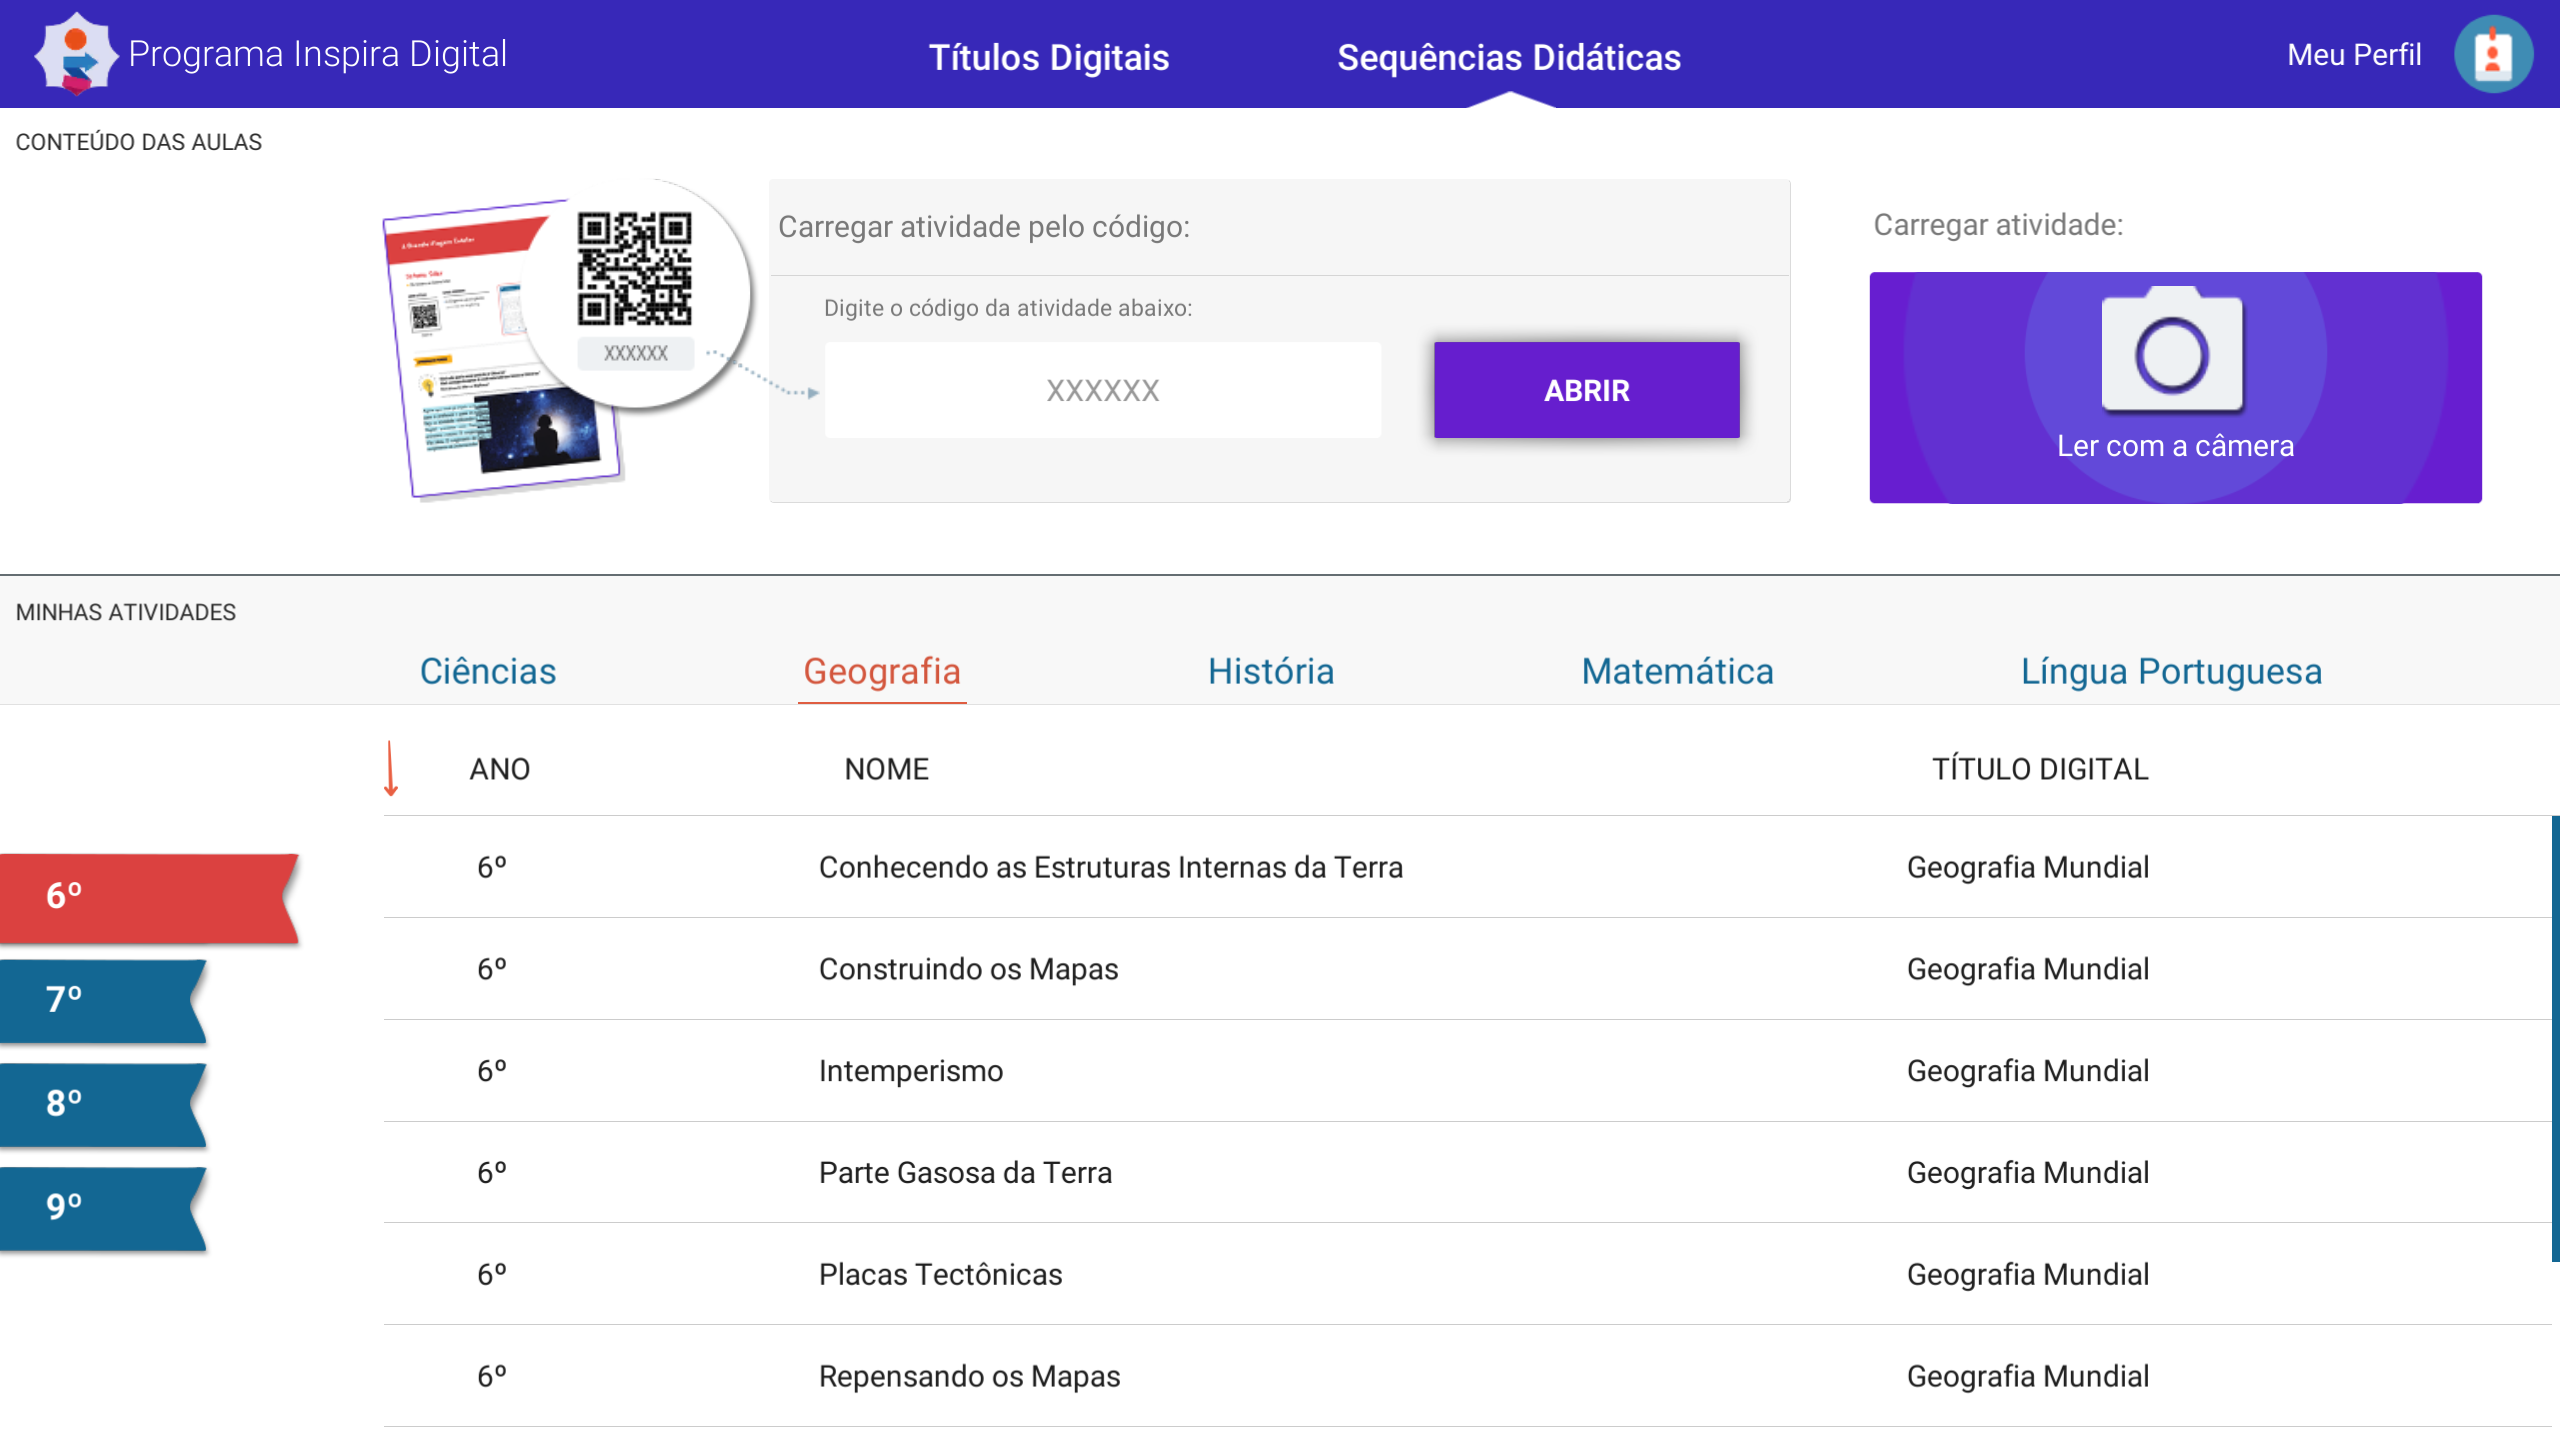Click the Meu Perfil link

click(x=2354, y=54)
